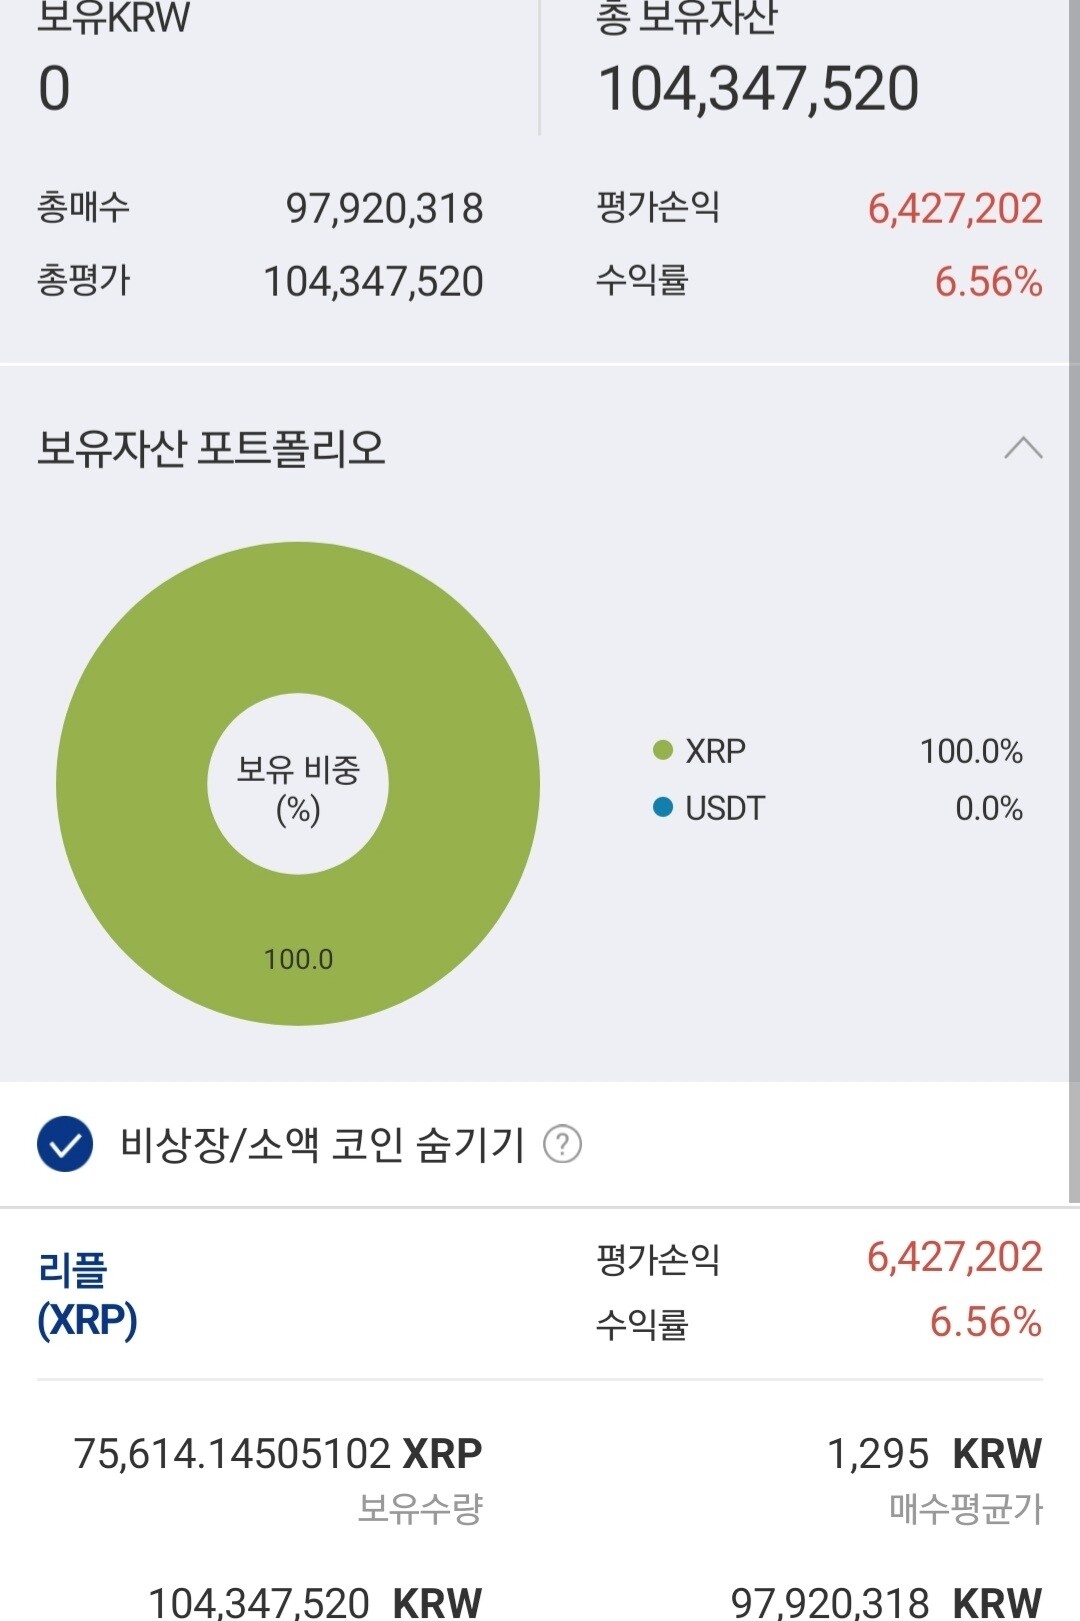
Task: Click the 매수평균가 1,295 KRW value
Action: 934,1453
